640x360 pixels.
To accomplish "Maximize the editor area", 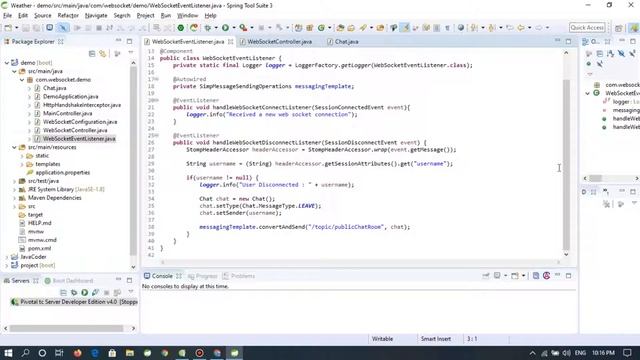I will coord(569,41).
